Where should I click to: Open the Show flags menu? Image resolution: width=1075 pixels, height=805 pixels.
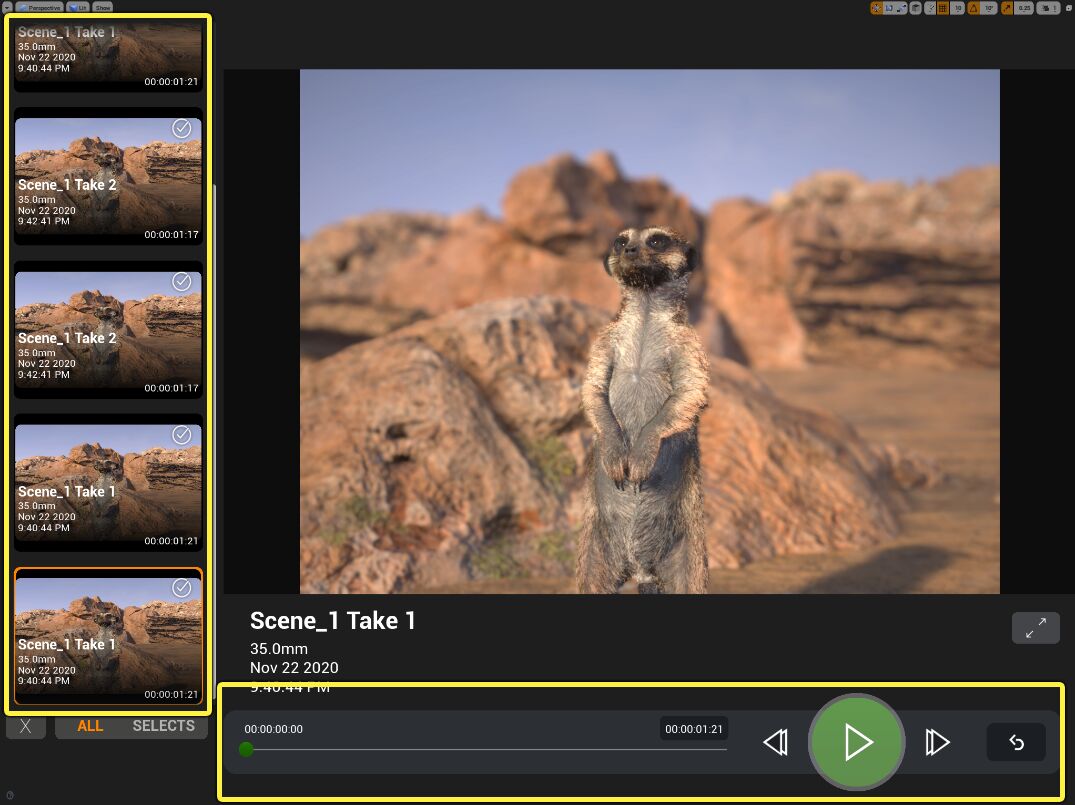click(x=103, y=7)
